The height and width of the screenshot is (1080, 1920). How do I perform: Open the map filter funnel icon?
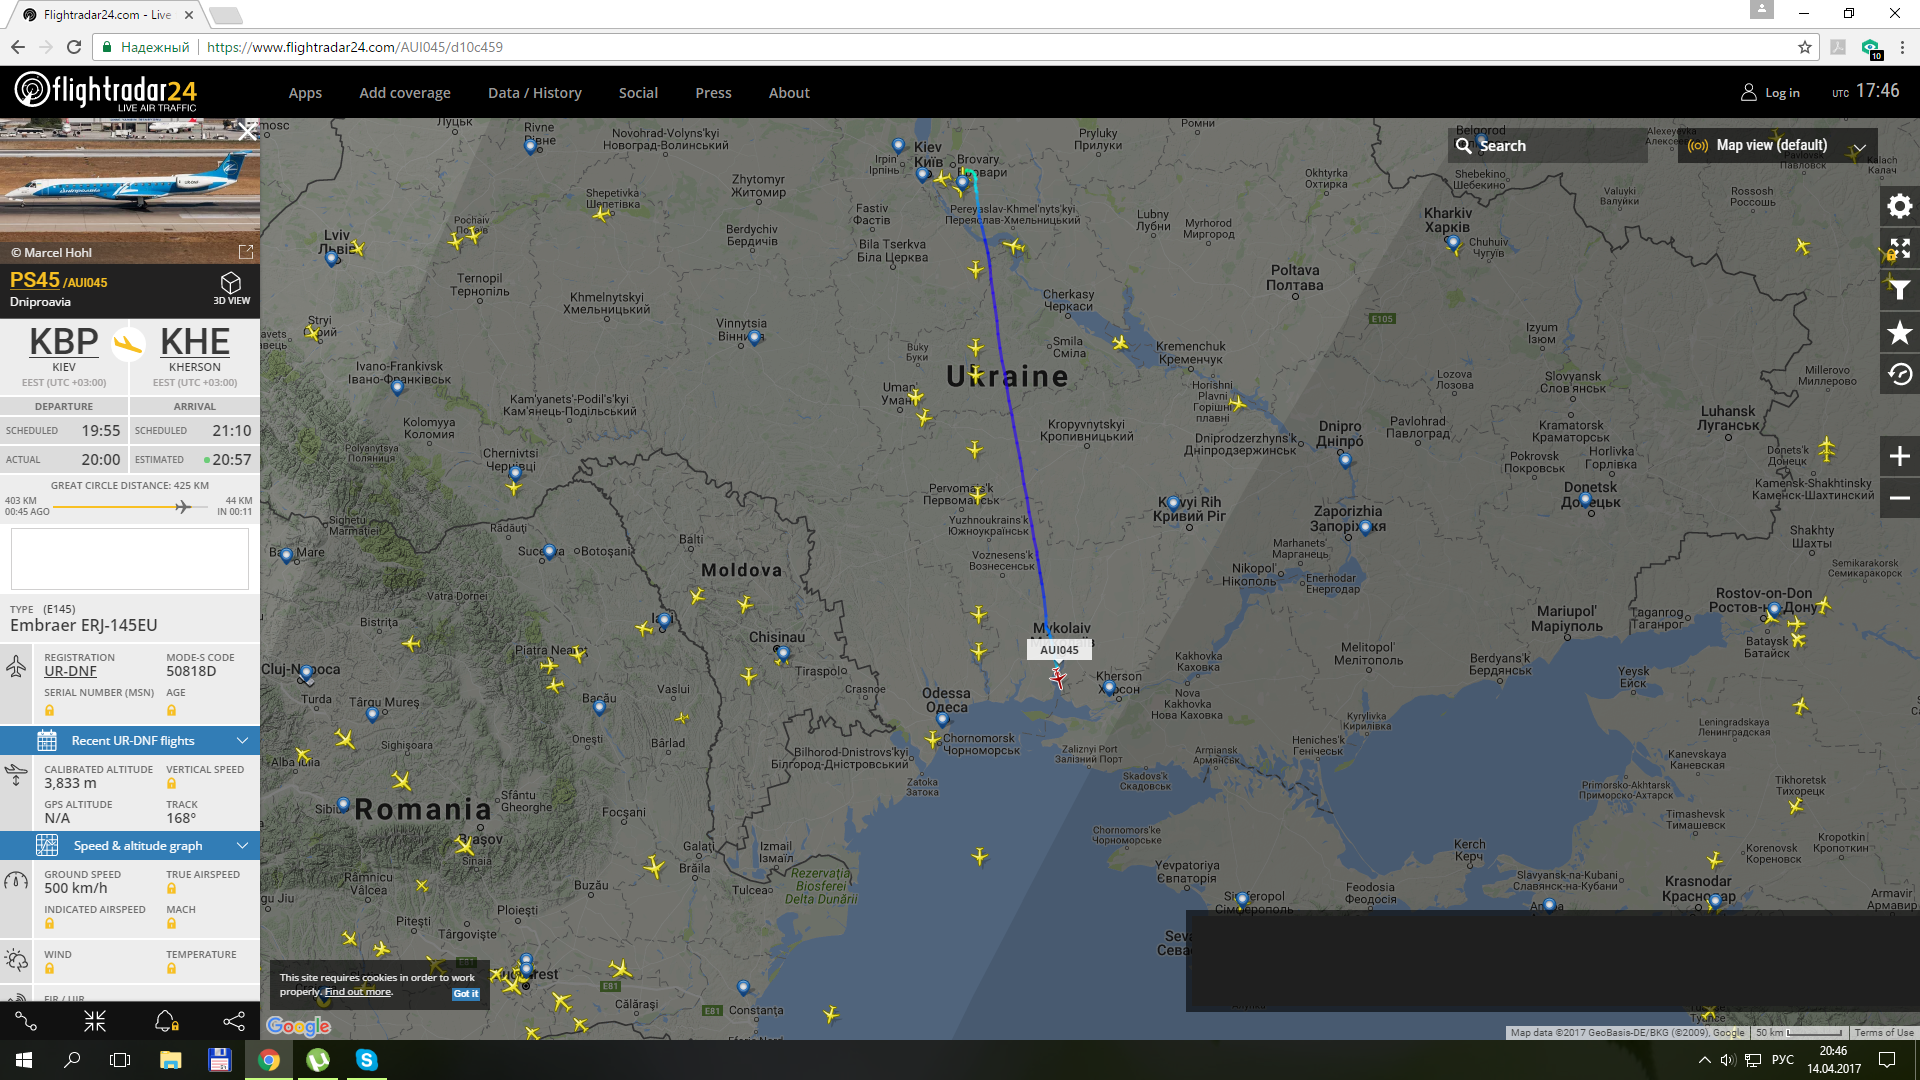coord(1899,290)
